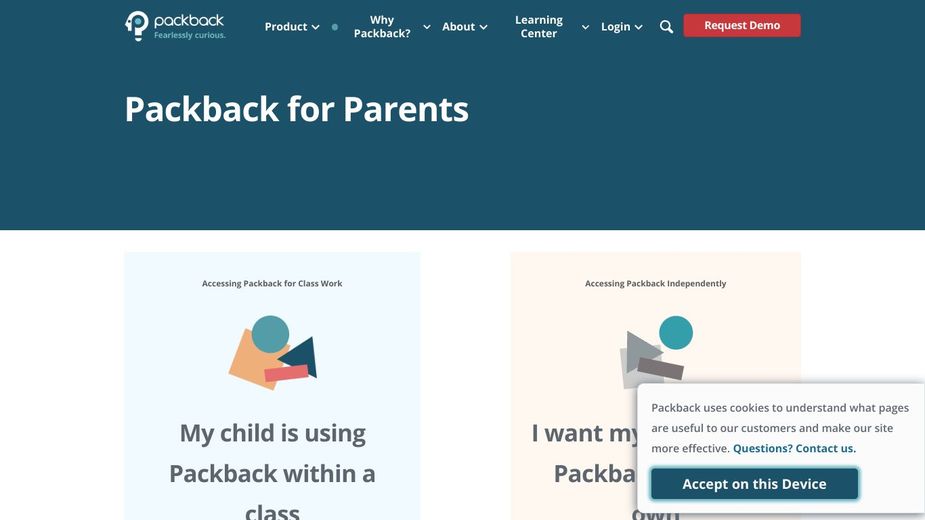The image size is (925, 520).
Task: Open the About menu item
Action: coord(459,27)
